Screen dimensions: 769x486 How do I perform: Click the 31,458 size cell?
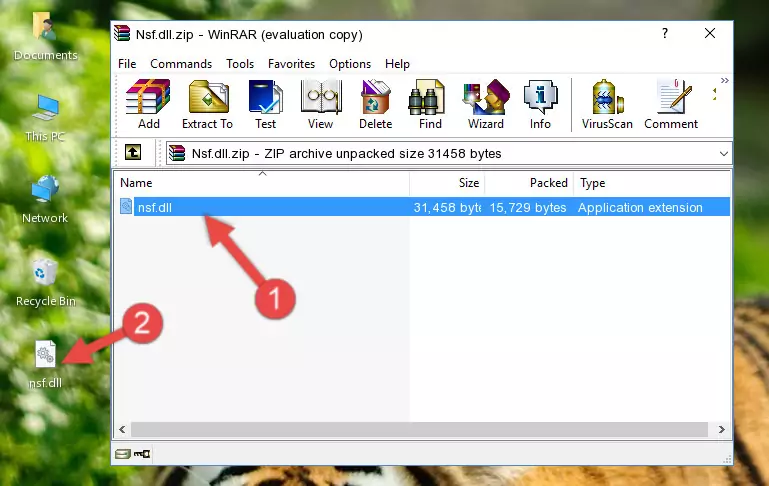tap(447, 207)
